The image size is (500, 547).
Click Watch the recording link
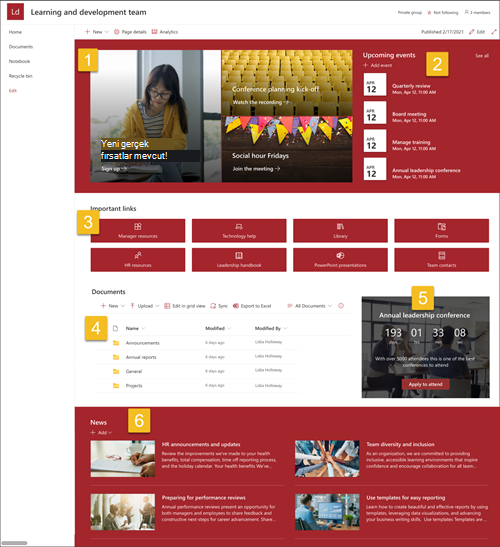click(x=261, y=102)
